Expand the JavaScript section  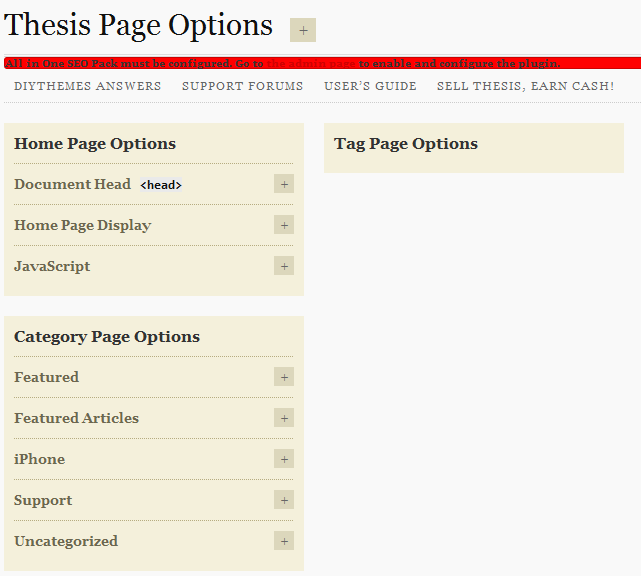coord(284,266)
